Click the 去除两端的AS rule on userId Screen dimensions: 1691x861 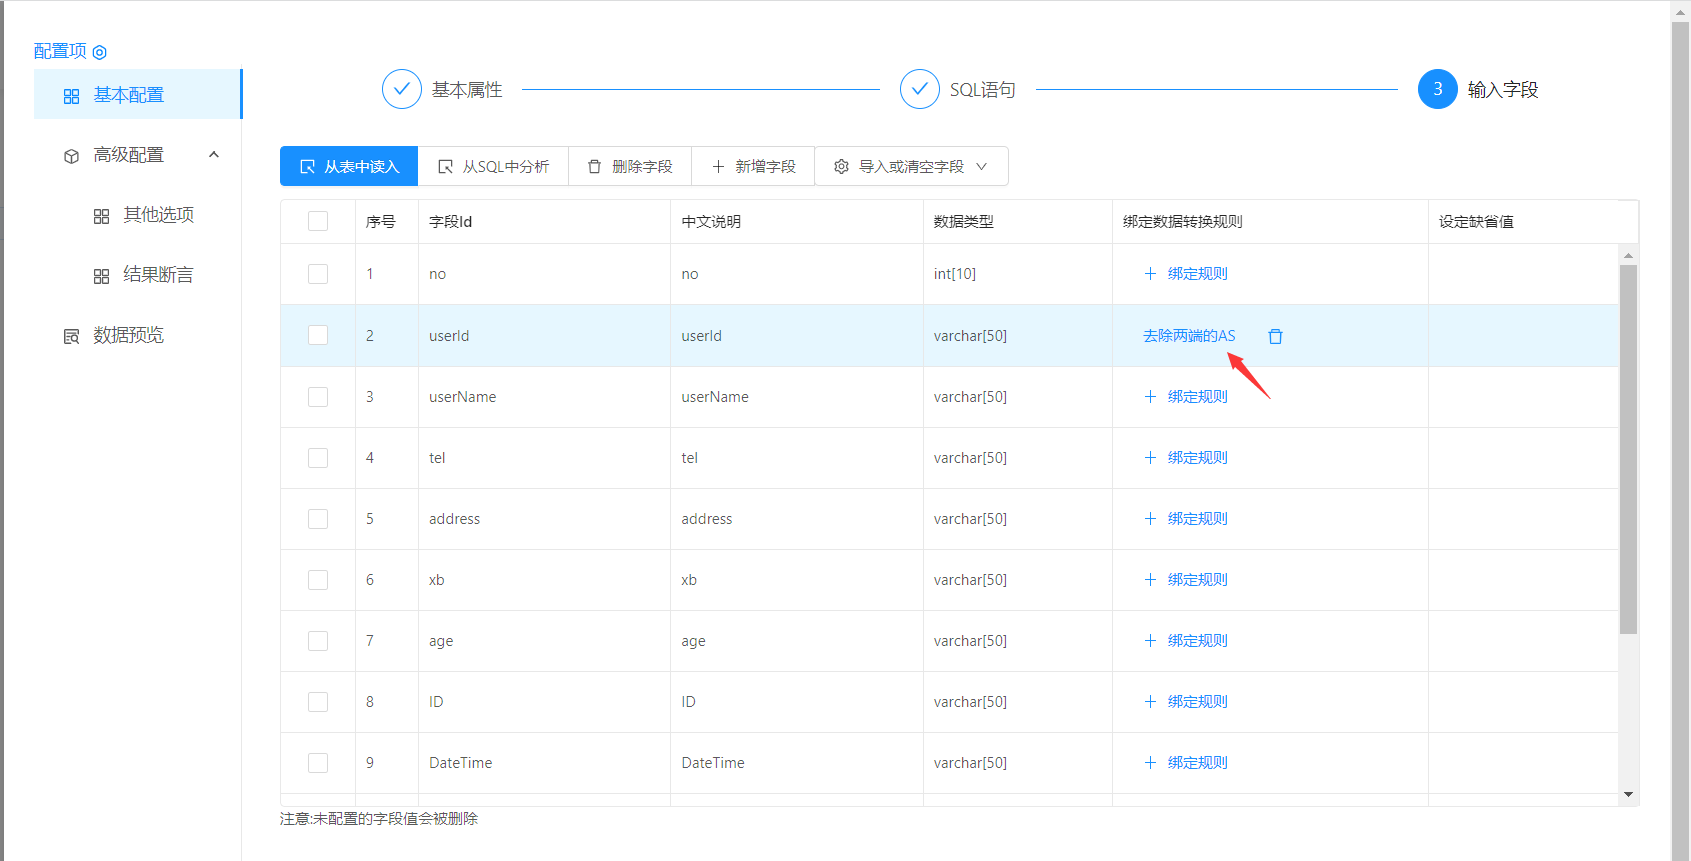tap(1189, 336)
